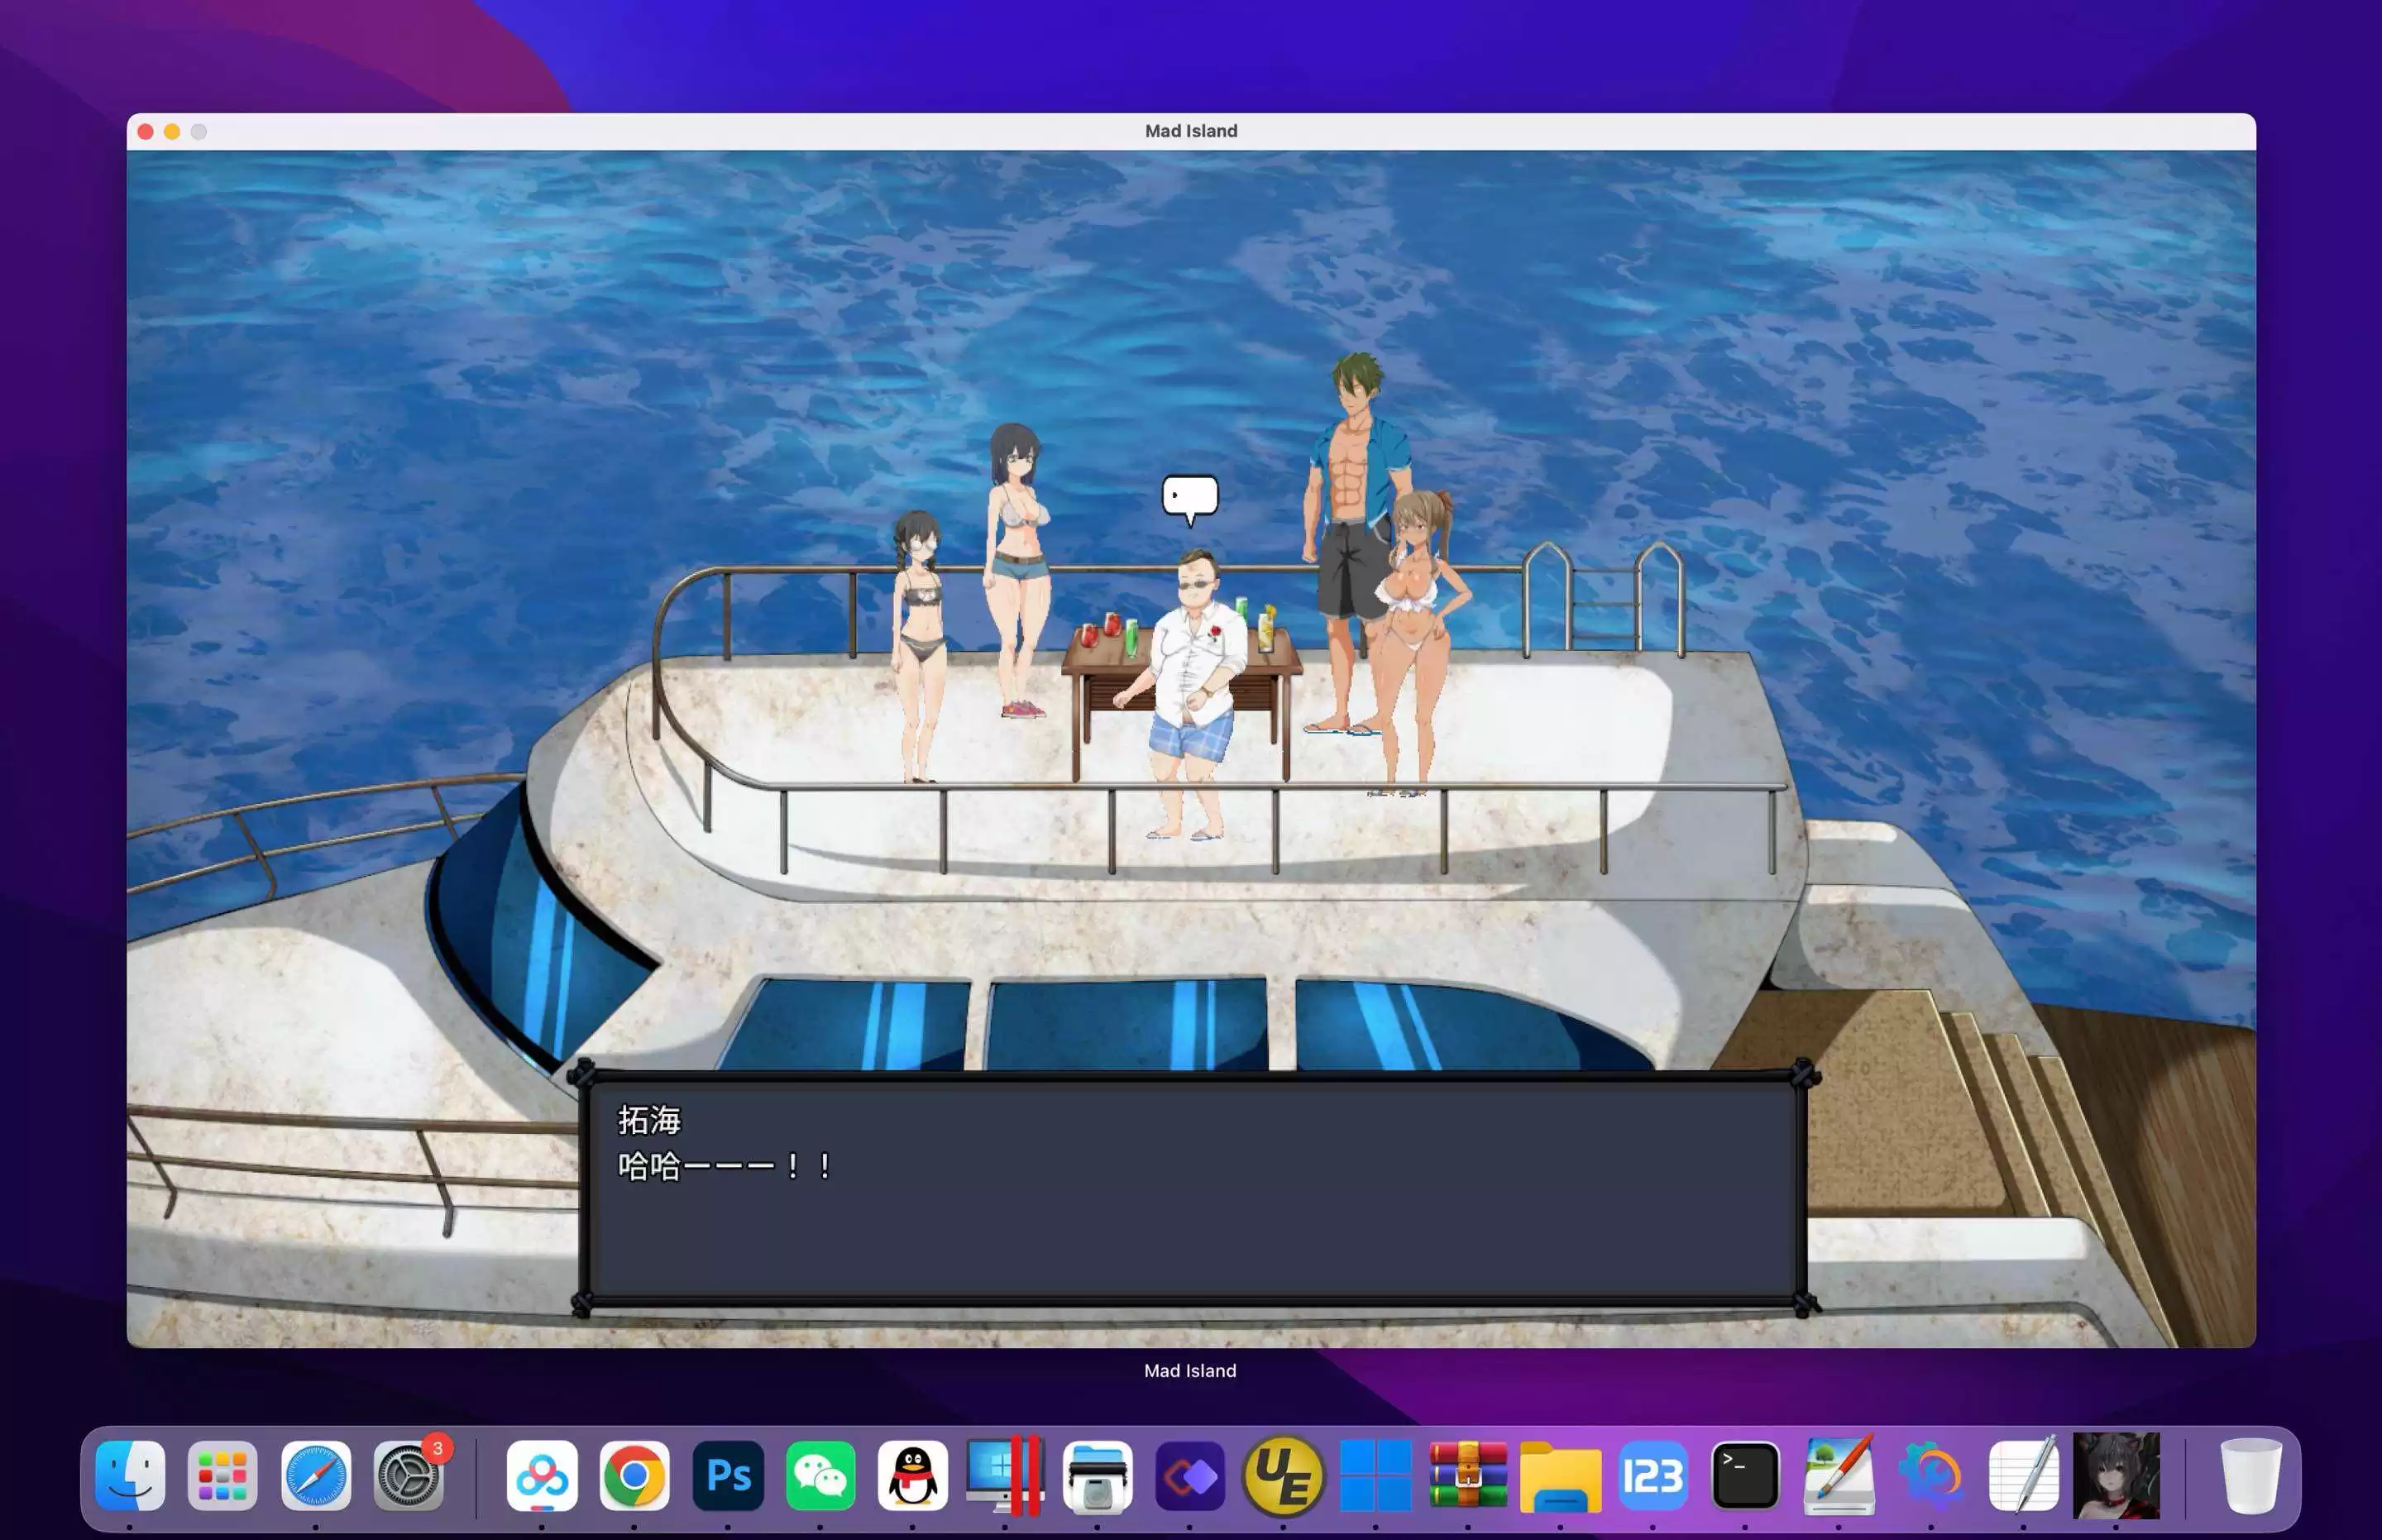This screenshot has height=1540, width=2382.
Task: Open Launchpad in the Dock
Action: coord(222,1476)
